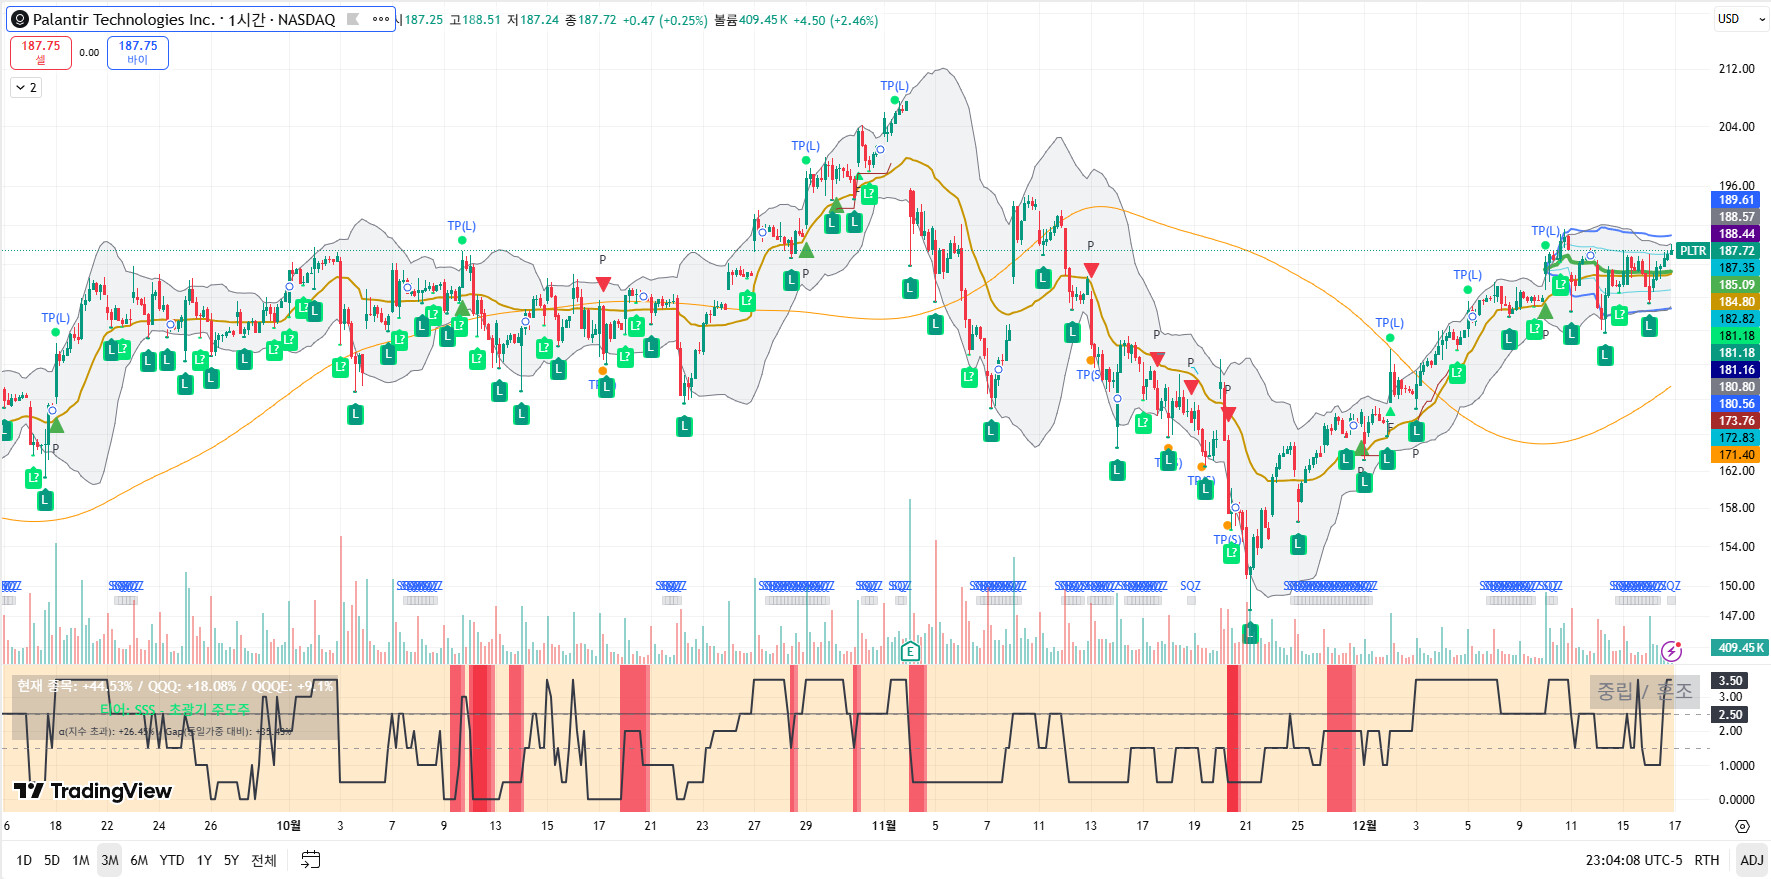Select the 6M time range
The width and height of the screenshot is (1771, 879).
(139, 860)
